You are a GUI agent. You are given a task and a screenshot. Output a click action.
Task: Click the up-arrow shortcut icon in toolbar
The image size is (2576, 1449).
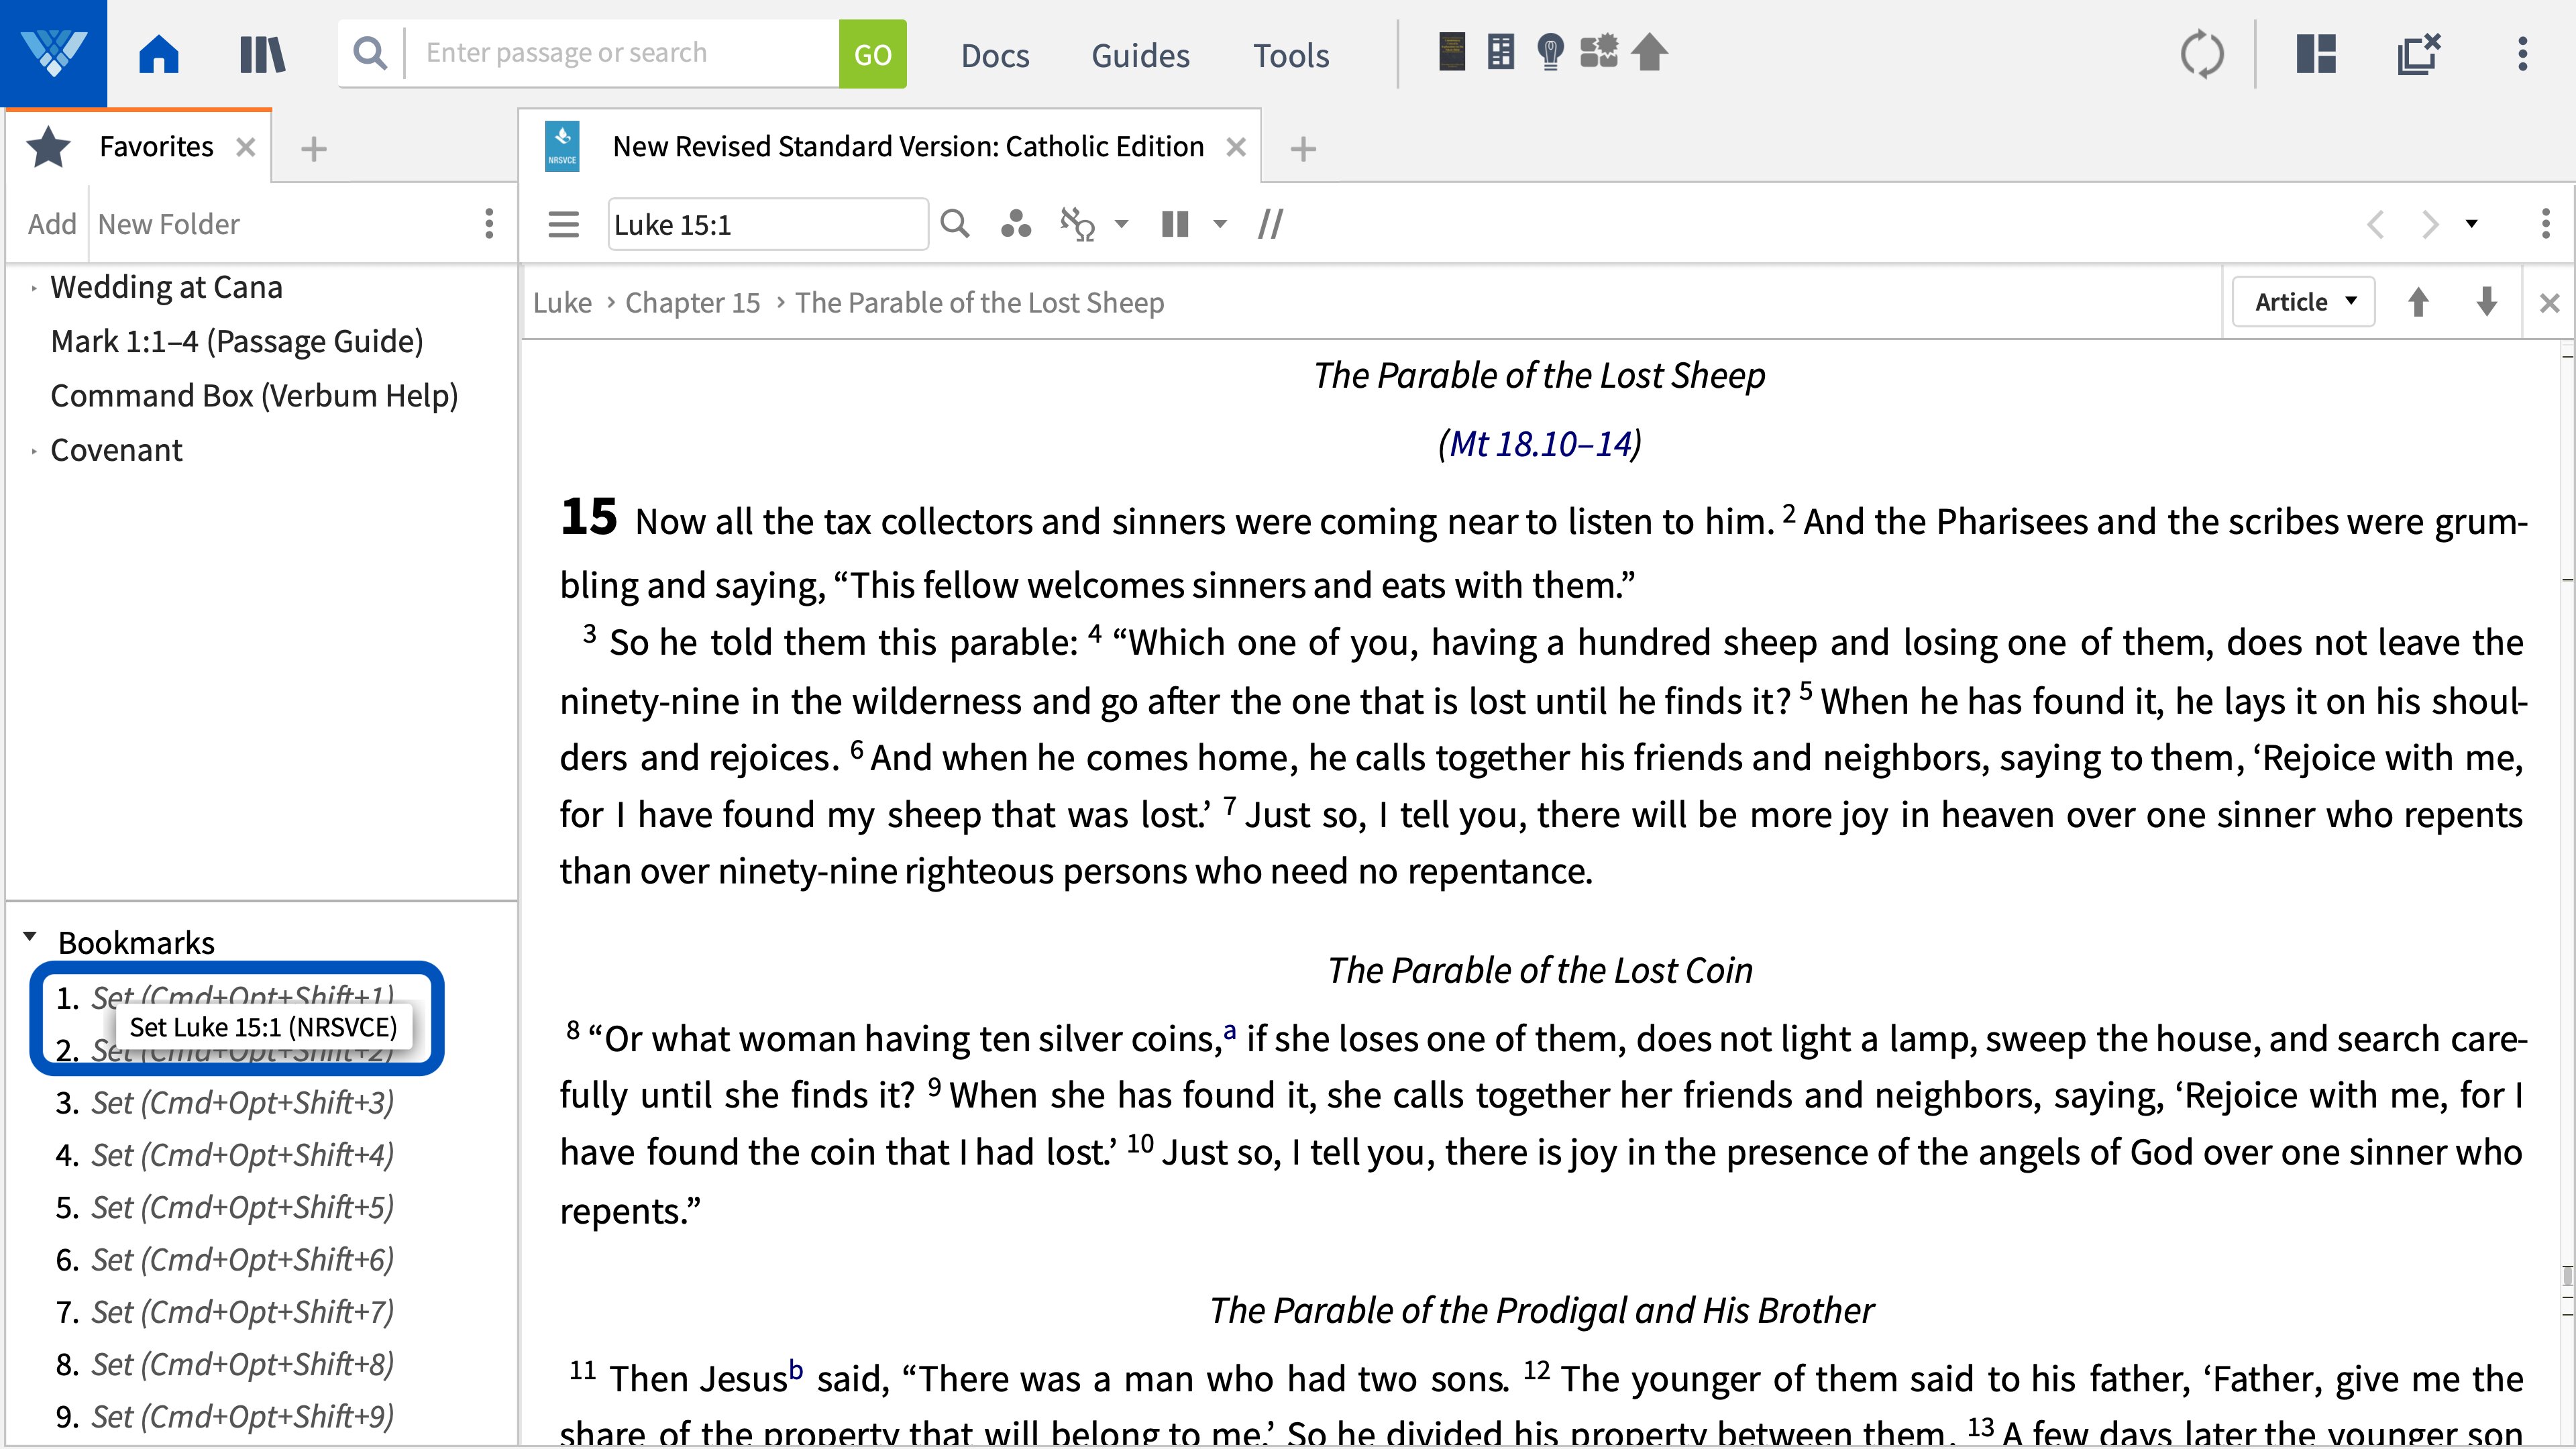tap(1650, 52)
